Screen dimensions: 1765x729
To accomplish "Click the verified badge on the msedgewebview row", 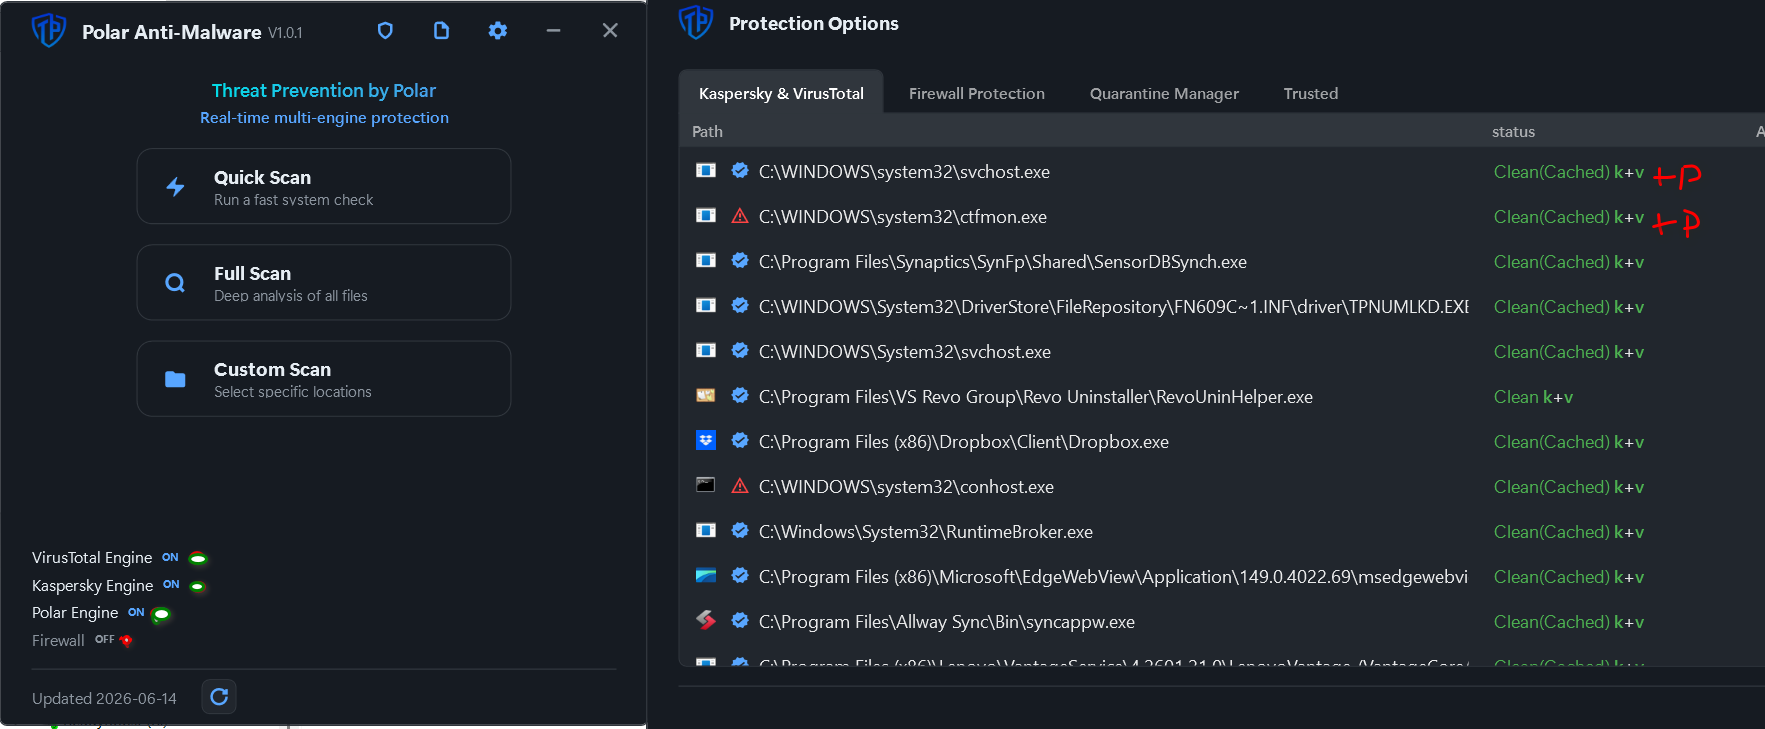I will [740, 576].
